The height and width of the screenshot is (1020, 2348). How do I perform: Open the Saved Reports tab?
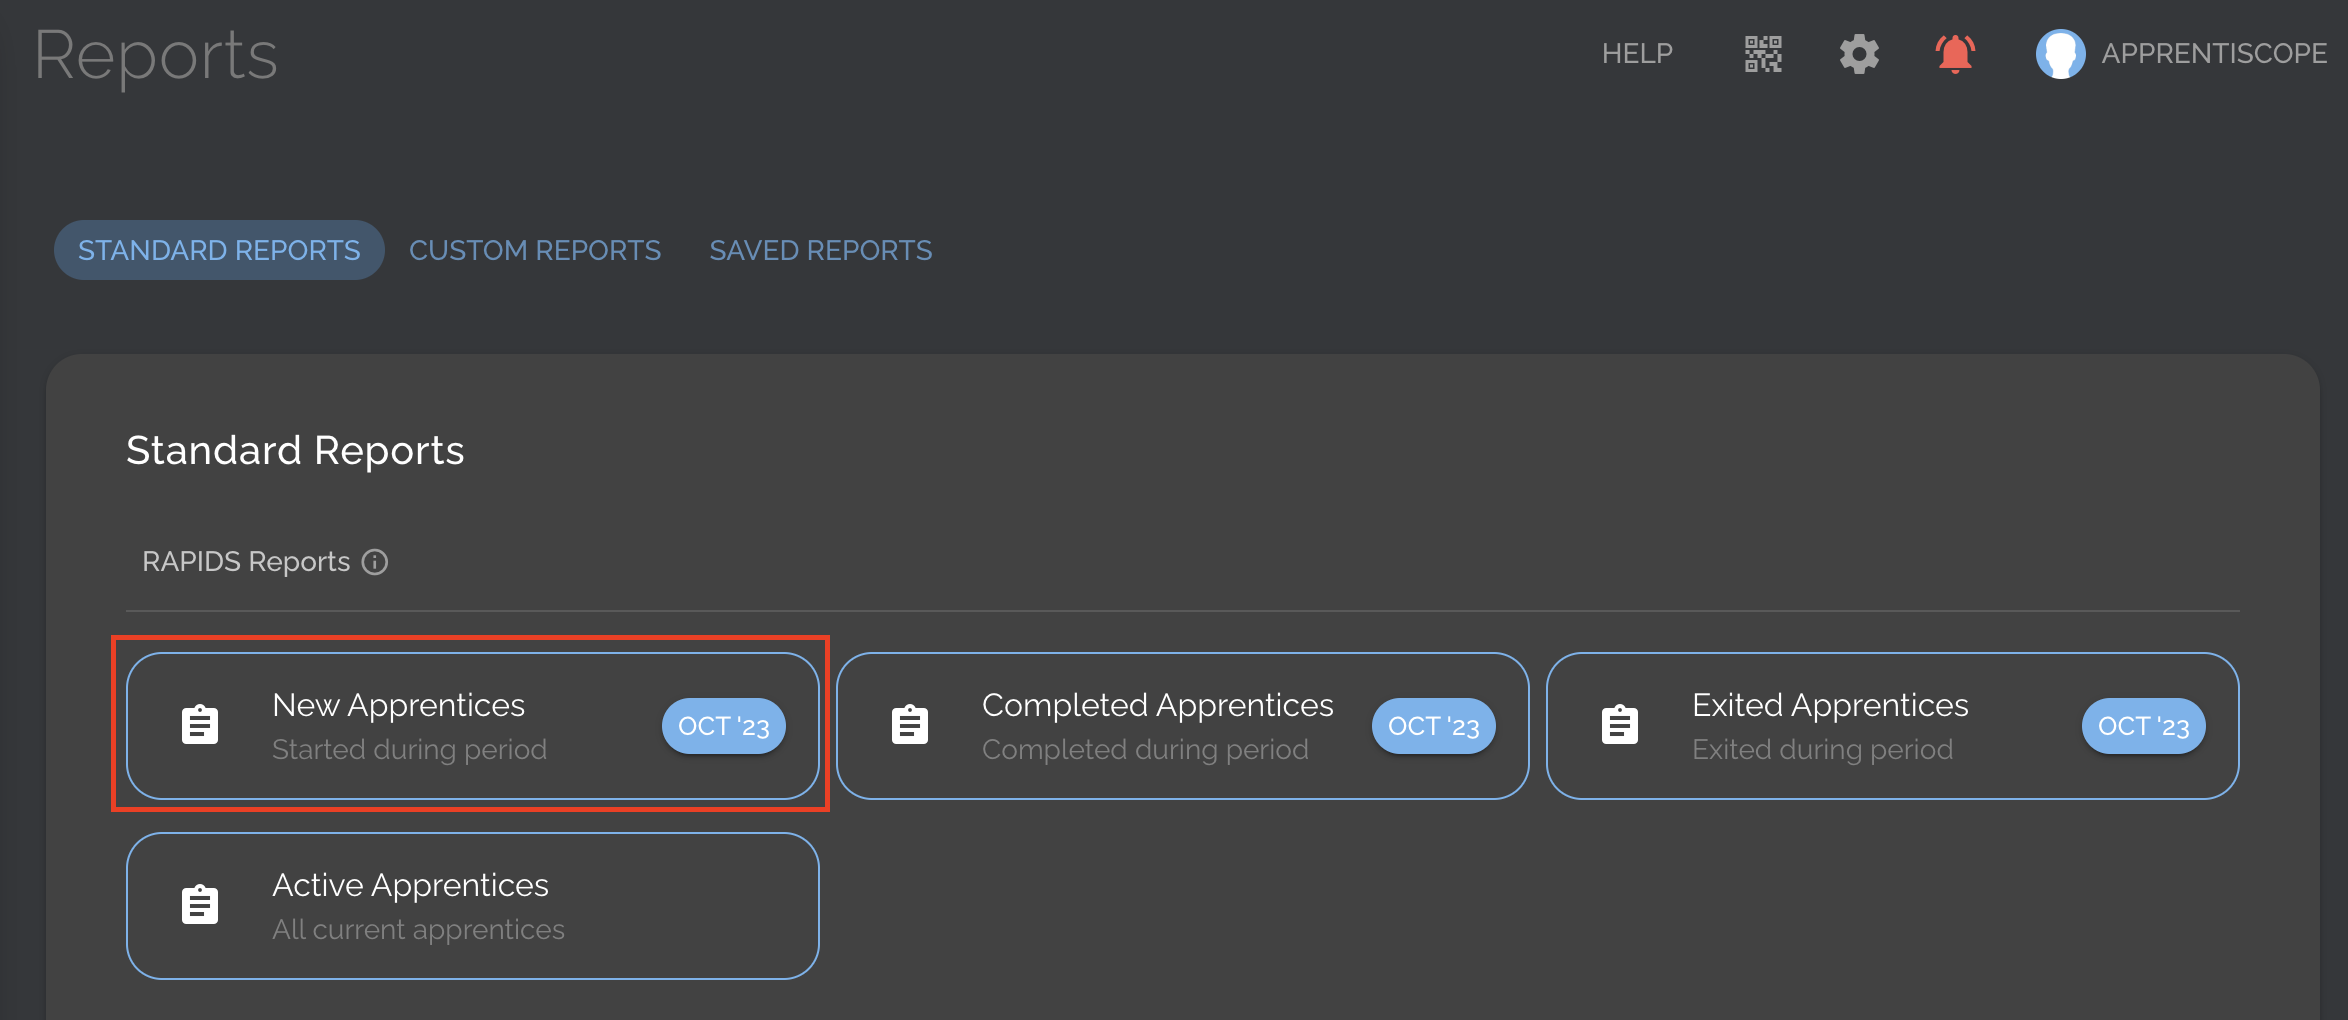820,250
